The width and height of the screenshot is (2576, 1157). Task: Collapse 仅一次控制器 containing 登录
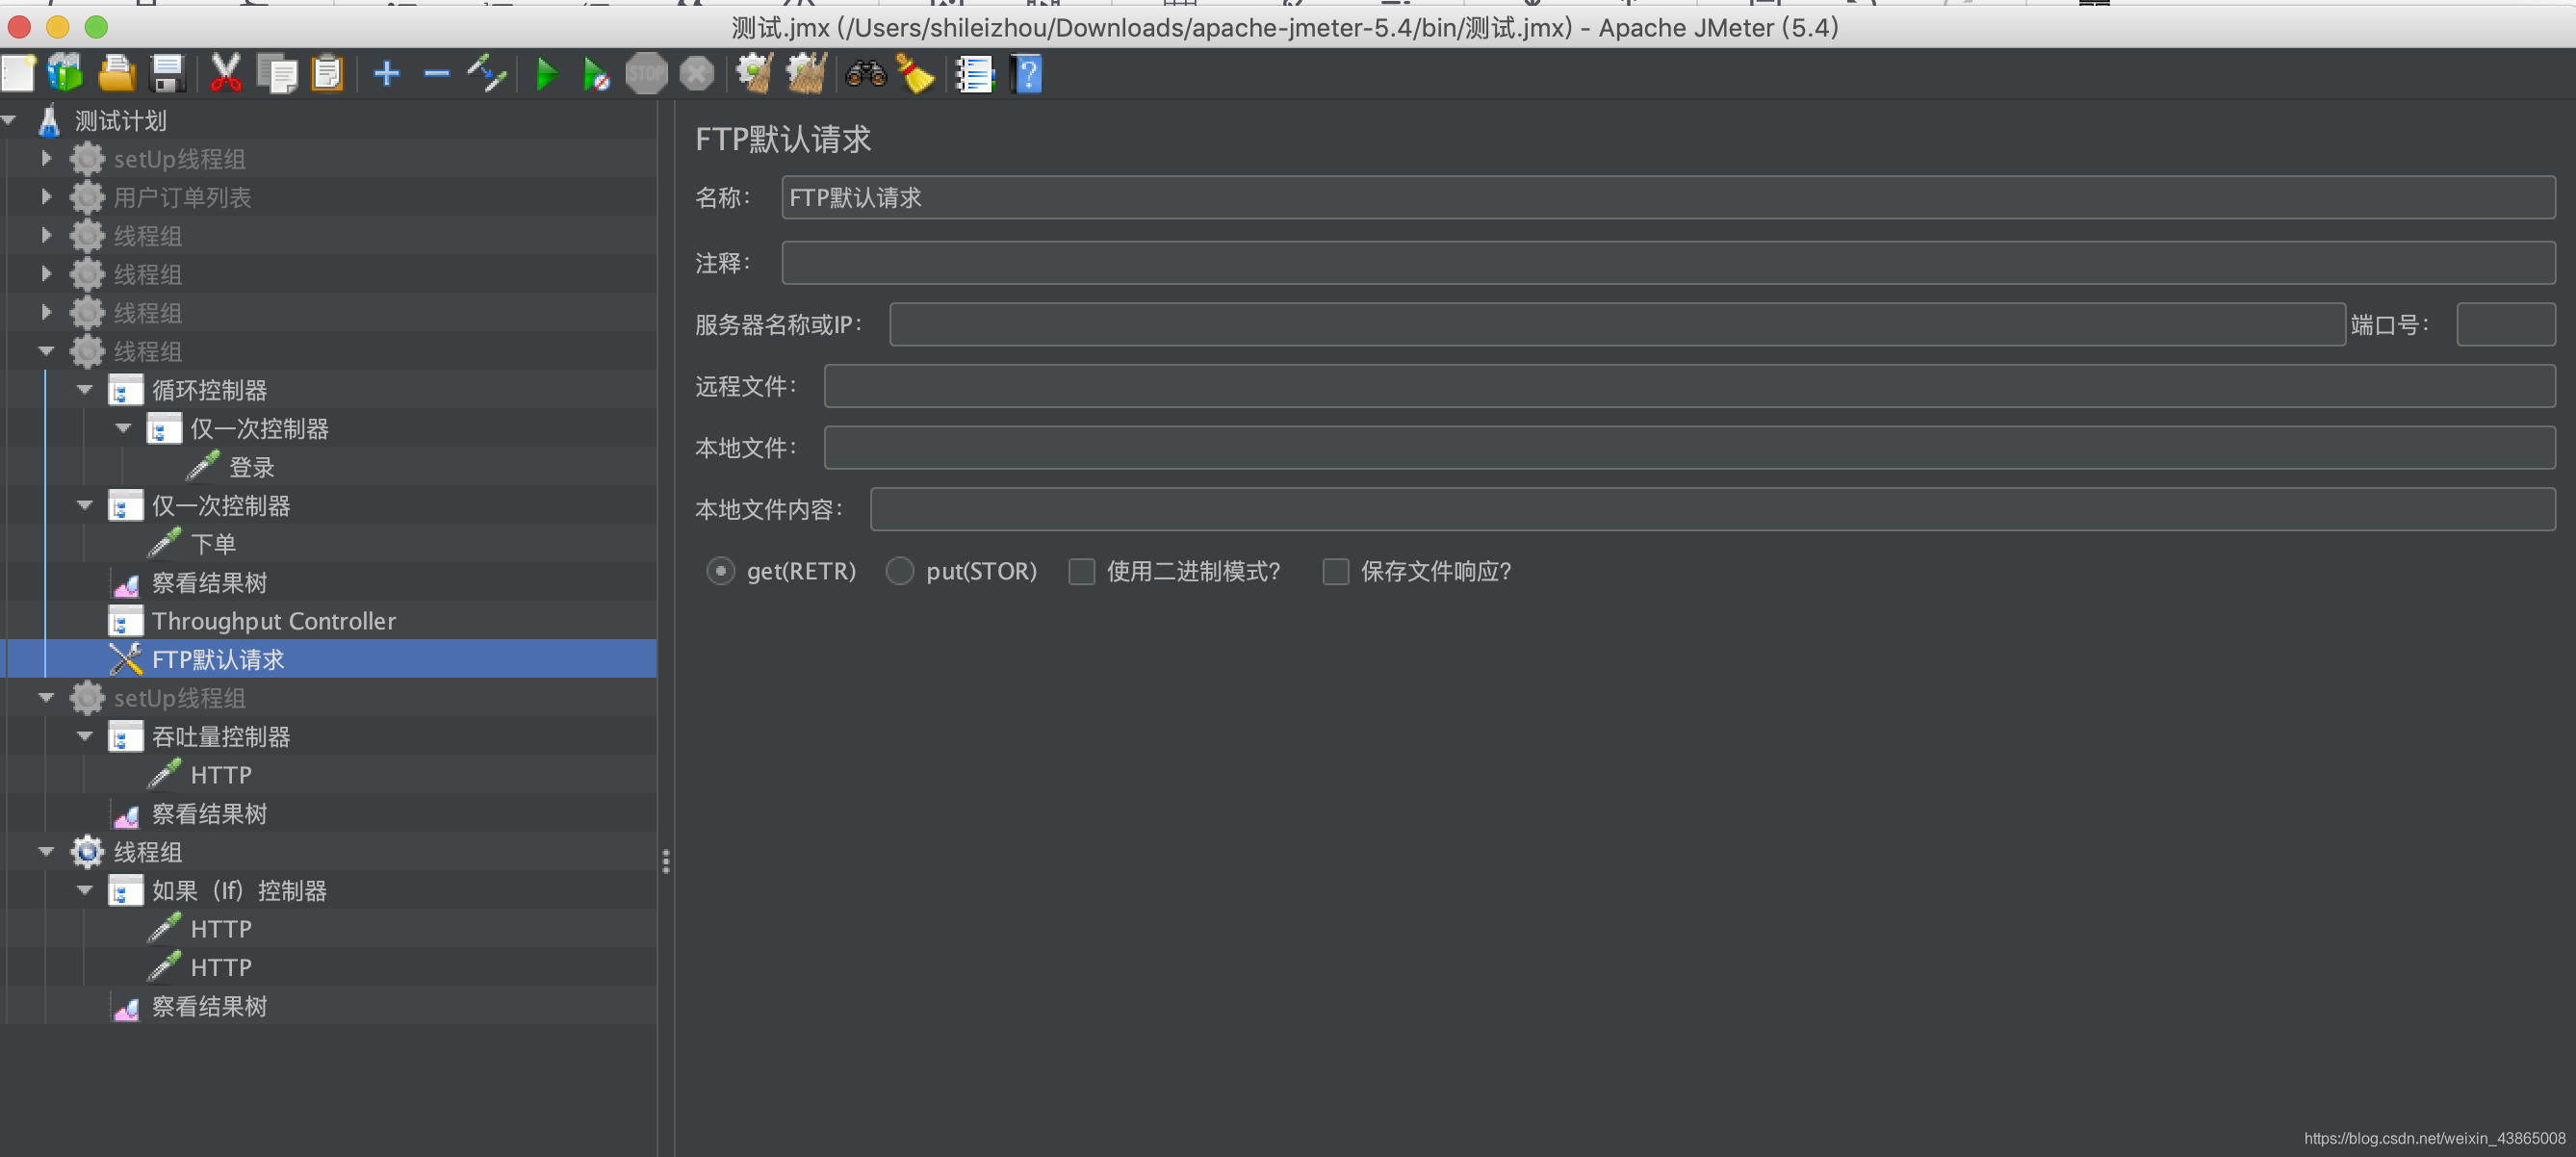pos(124,428)
